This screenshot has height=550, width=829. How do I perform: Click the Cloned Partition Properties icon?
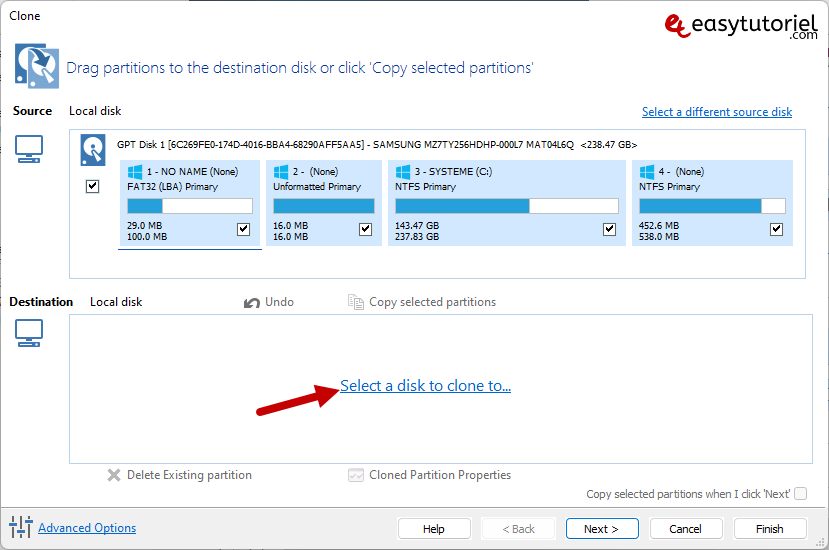click(x=356, y=475)
